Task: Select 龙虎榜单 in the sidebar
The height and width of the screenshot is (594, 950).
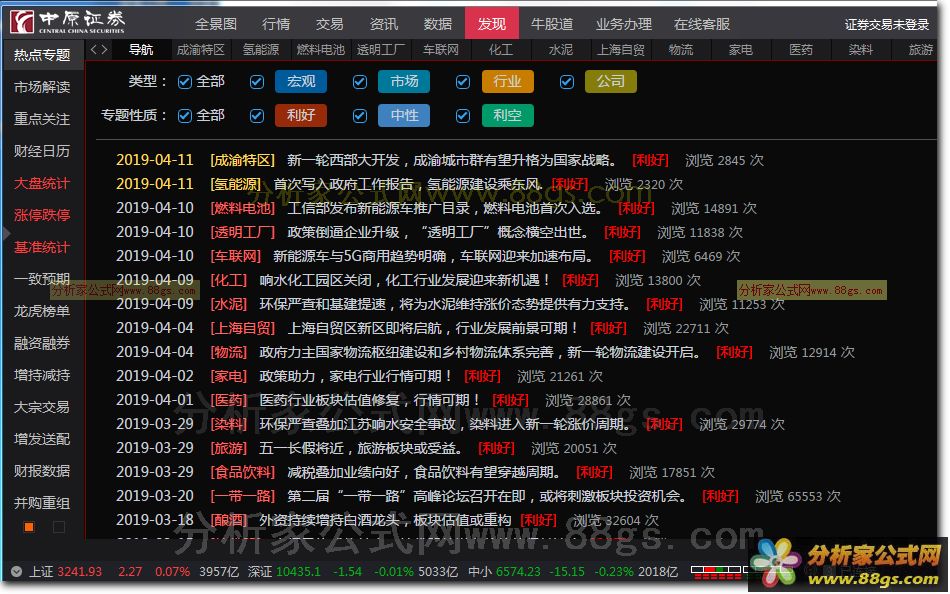Action: point(42,312)
